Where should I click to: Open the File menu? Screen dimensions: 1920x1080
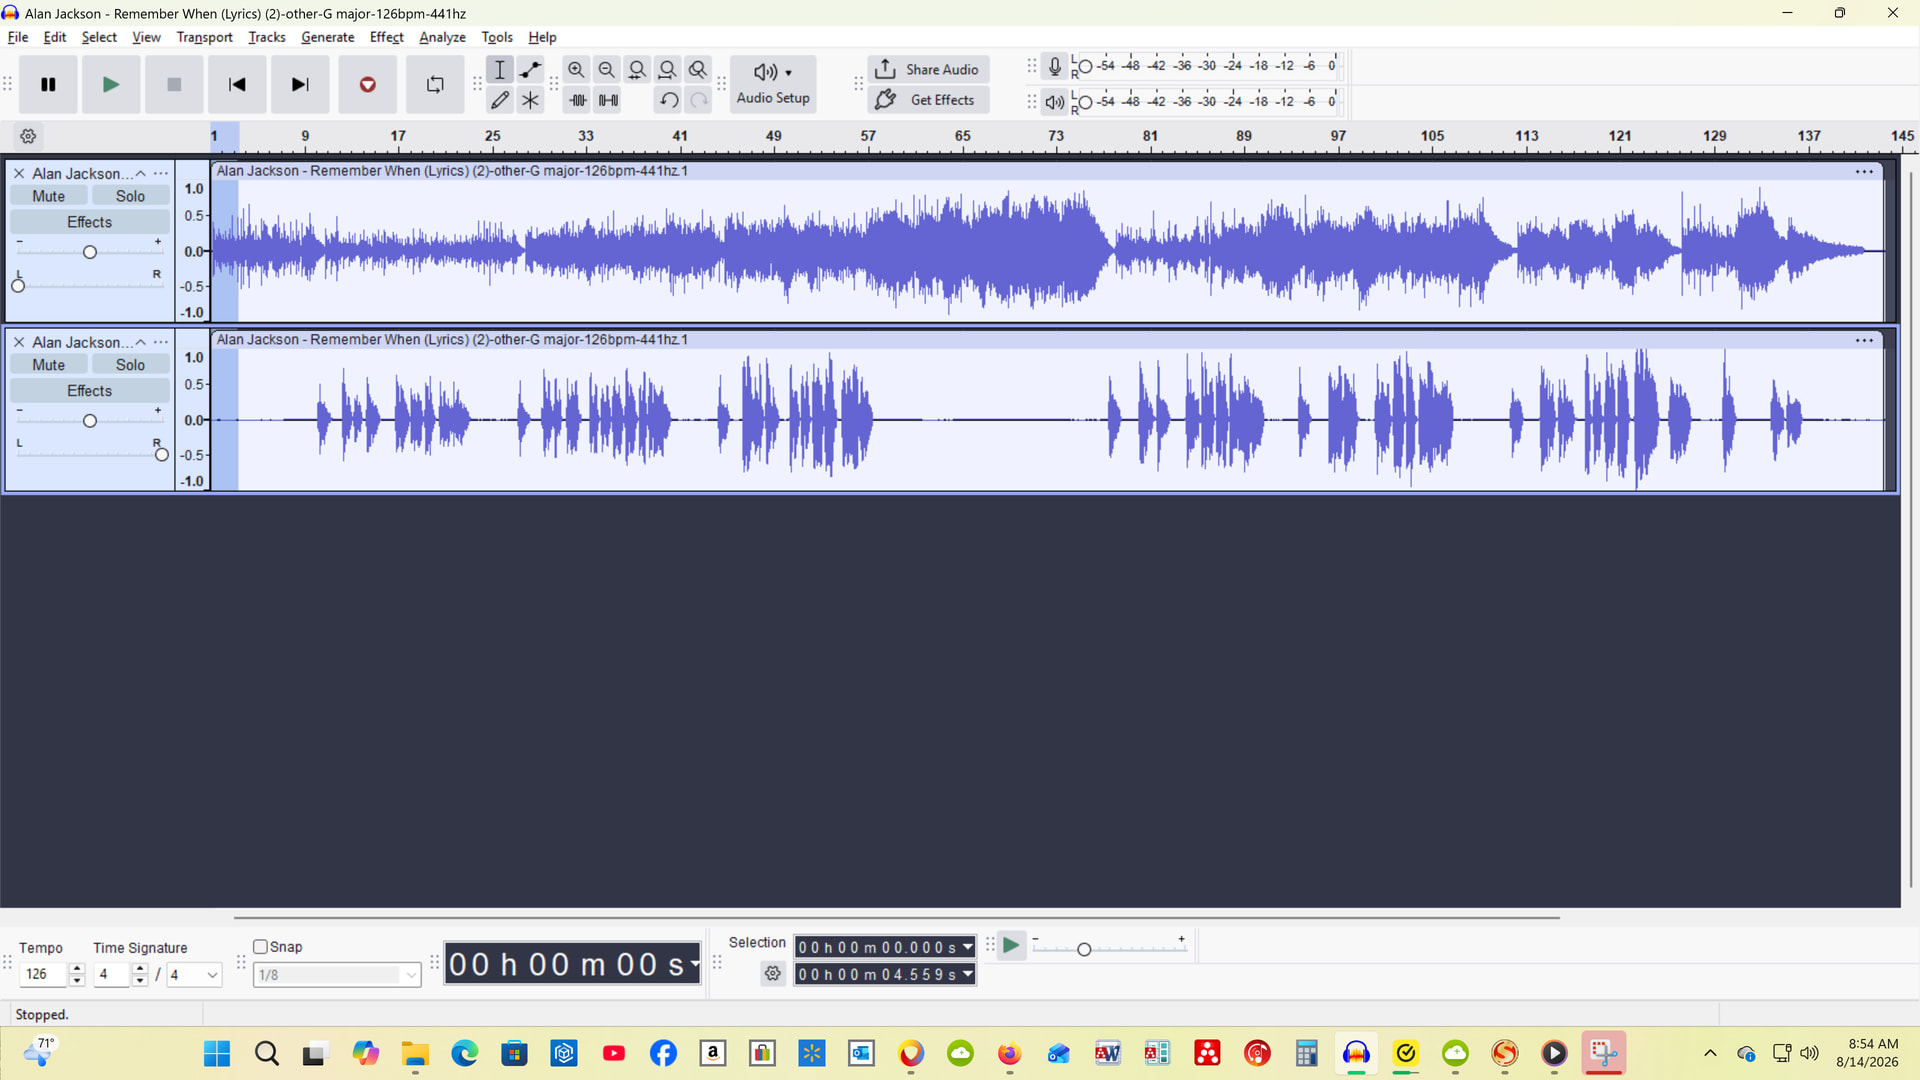point(18,37)
